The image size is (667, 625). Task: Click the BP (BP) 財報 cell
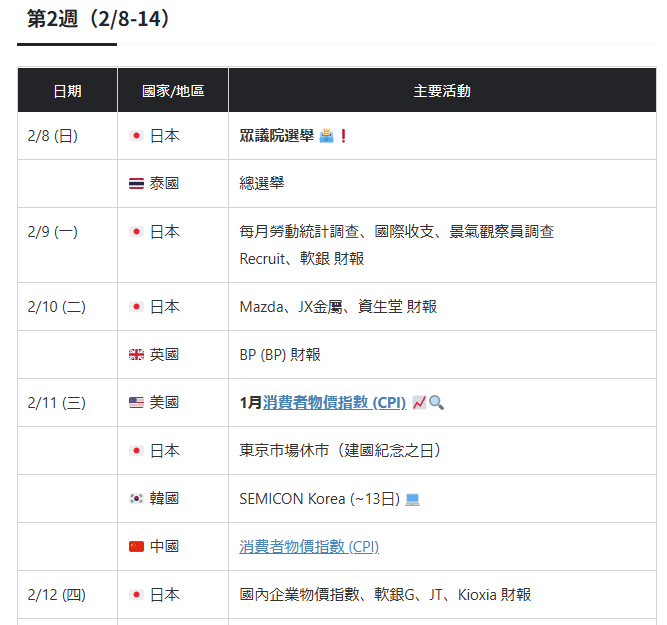point(280,355)
